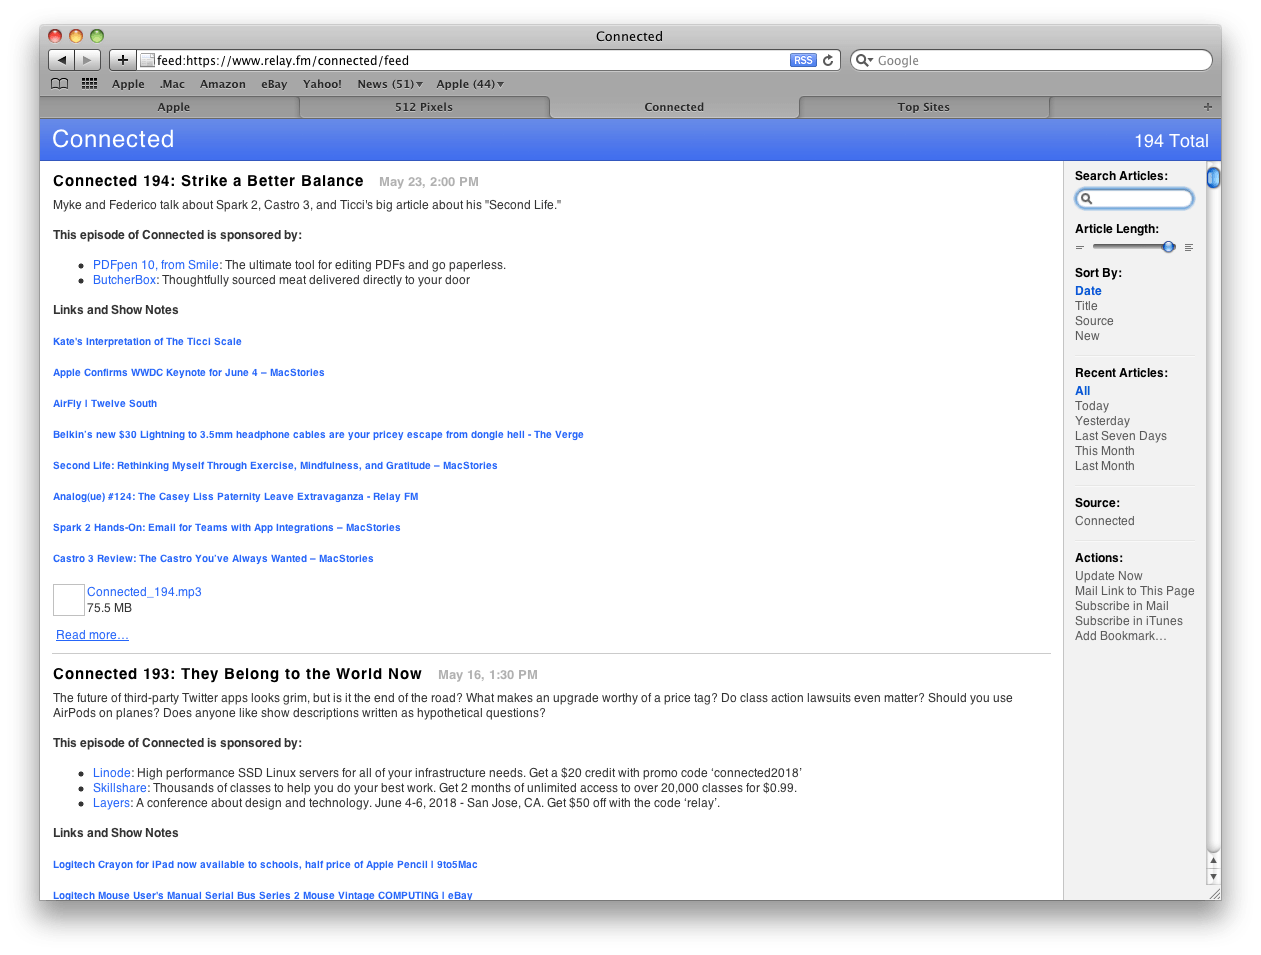Click Read more… for episode 194
This screenshot has height=955, width=1261.
(x=92, y=635)
